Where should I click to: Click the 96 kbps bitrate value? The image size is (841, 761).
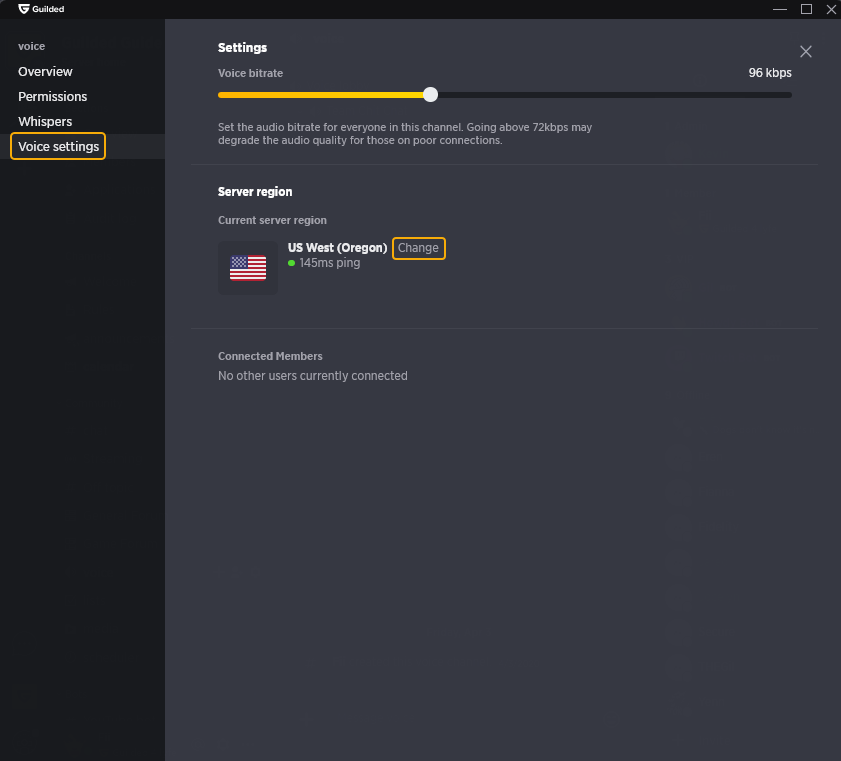pyautogui.click(x=770, y=73)
